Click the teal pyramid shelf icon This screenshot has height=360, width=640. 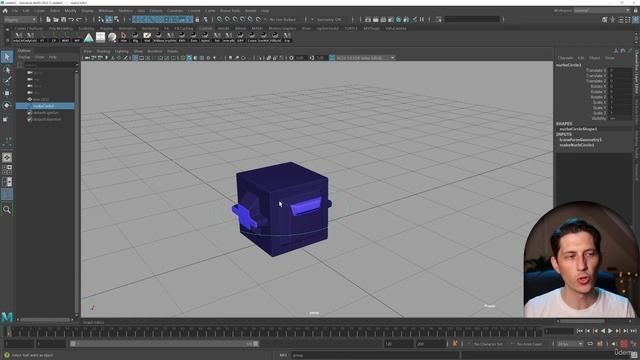89,38
